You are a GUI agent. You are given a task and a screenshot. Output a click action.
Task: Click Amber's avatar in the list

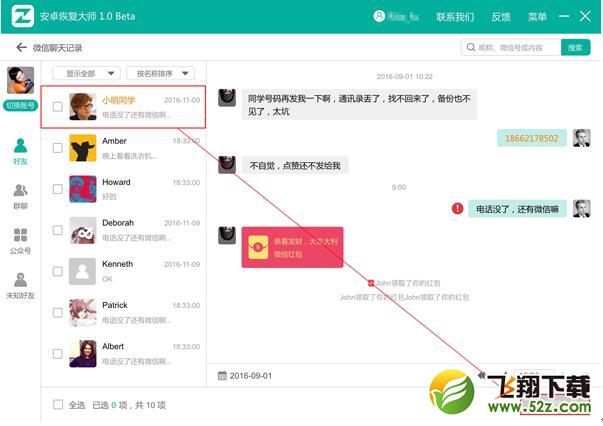coord(83,148)
